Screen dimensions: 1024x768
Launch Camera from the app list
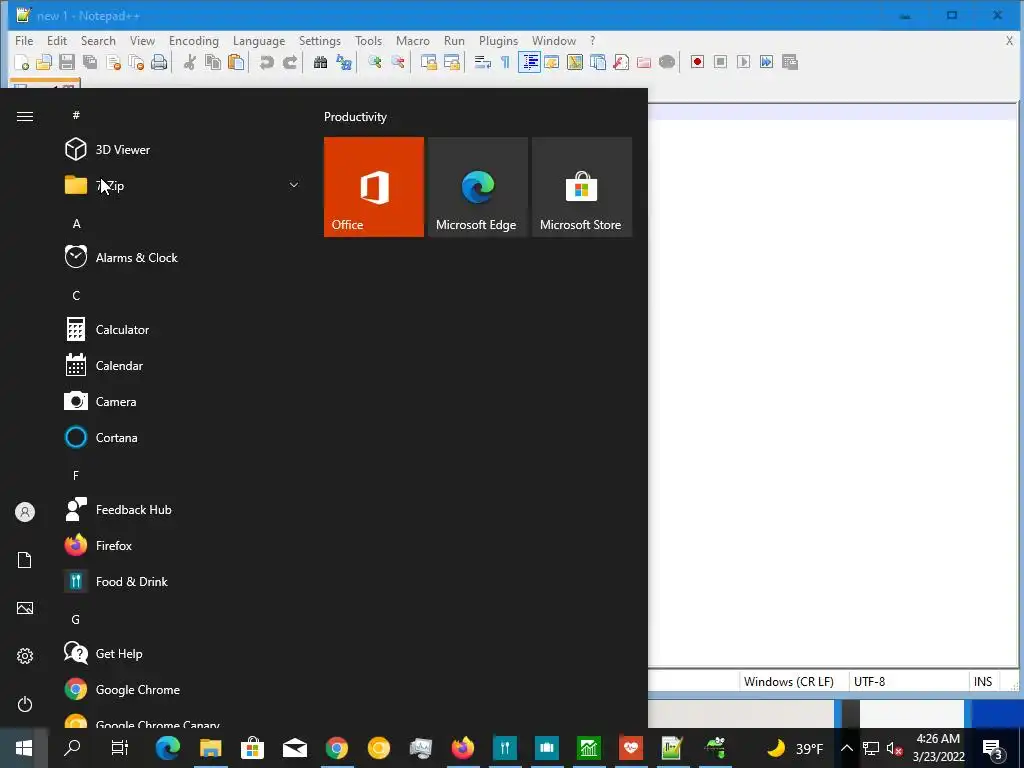tap(183, 402)
